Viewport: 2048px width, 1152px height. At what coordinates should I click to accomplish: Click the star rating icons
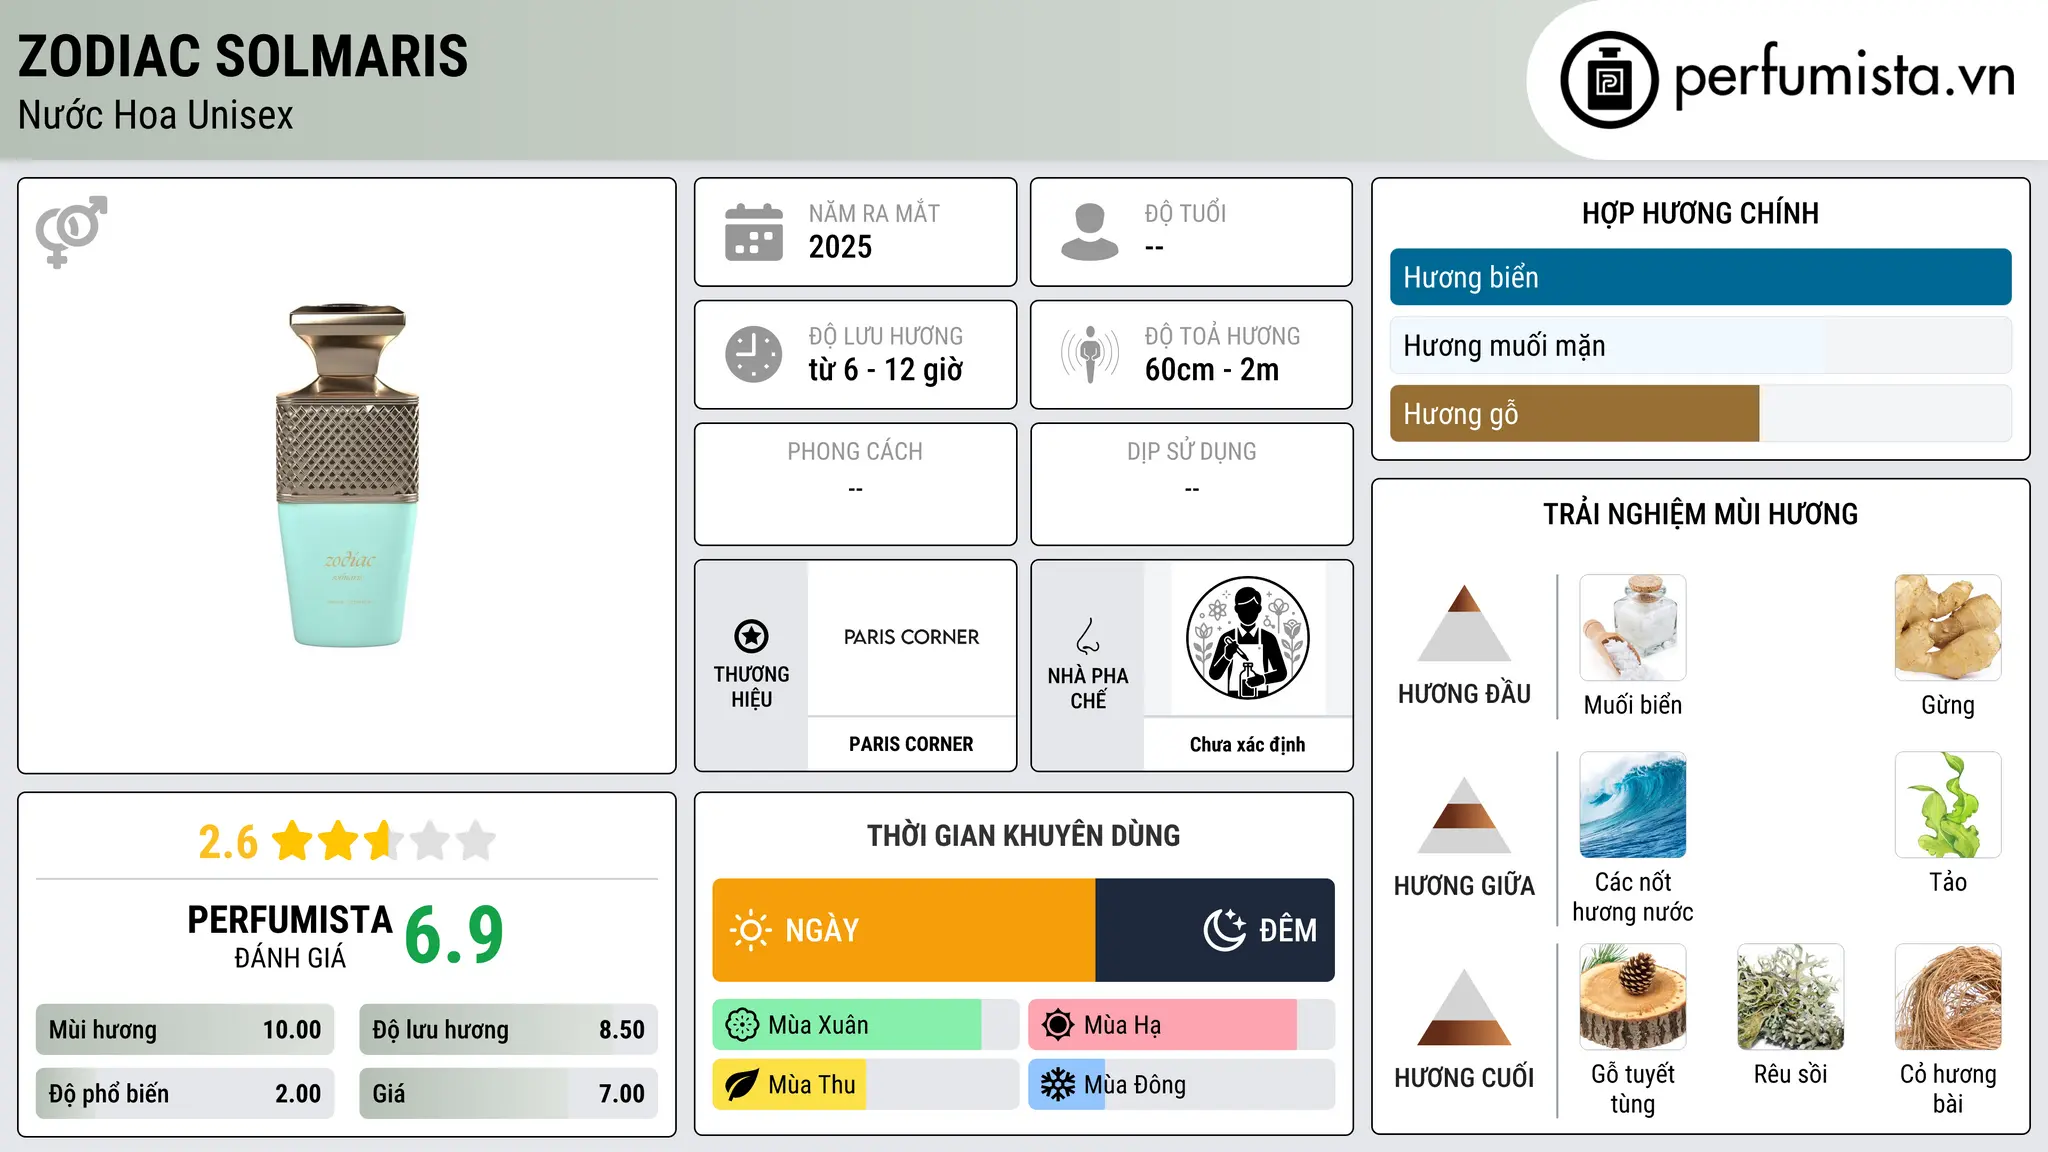tap(384, 841)
